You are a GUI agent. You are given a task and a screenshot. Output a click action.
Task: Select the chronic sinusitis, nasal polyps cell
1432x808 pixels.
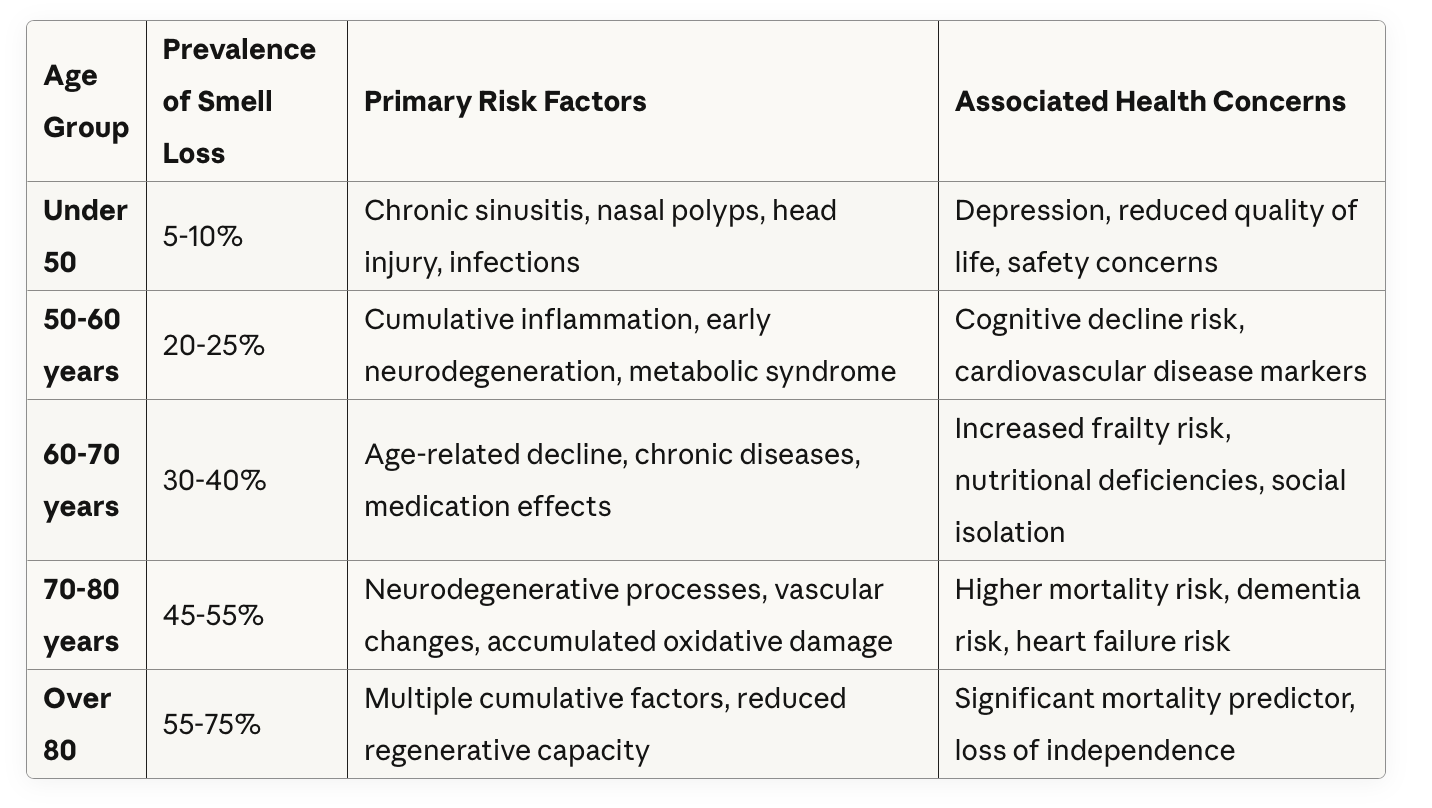tap(600, 236)
